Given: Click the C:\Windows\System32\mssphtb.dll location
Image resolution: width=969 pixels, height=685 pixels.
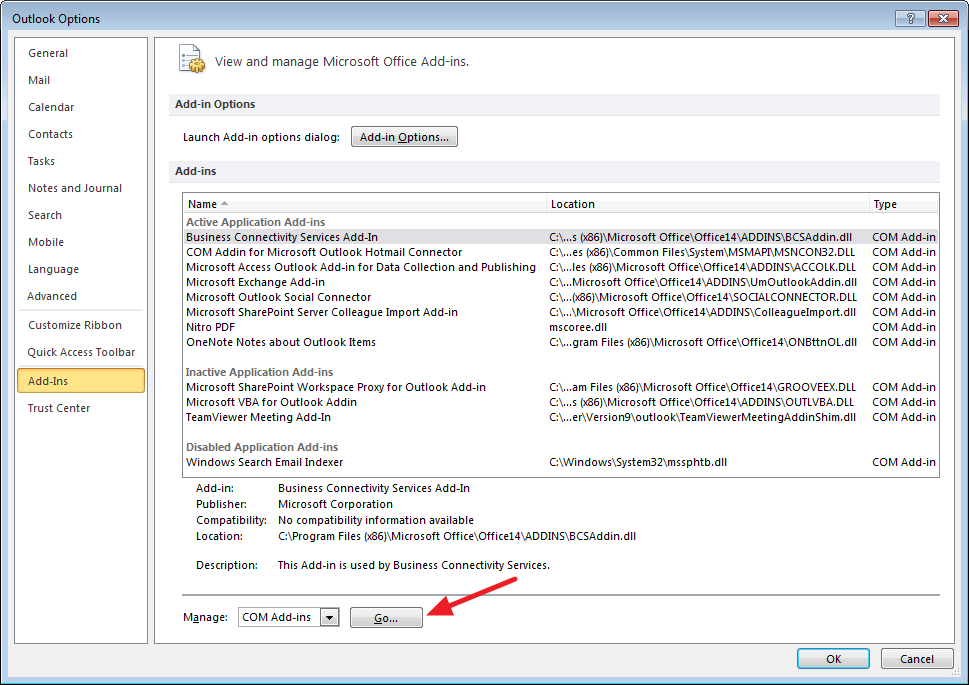Looking at the screenshot, I should tap(638, 462).
